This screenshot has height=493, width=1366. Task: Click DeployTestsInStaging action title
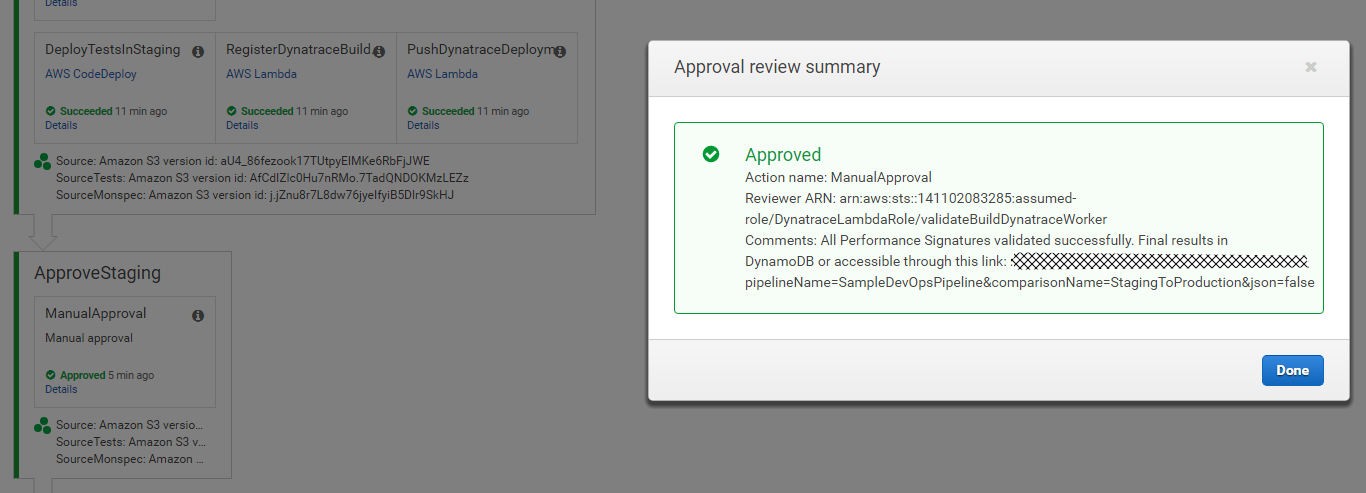(112, 49)
